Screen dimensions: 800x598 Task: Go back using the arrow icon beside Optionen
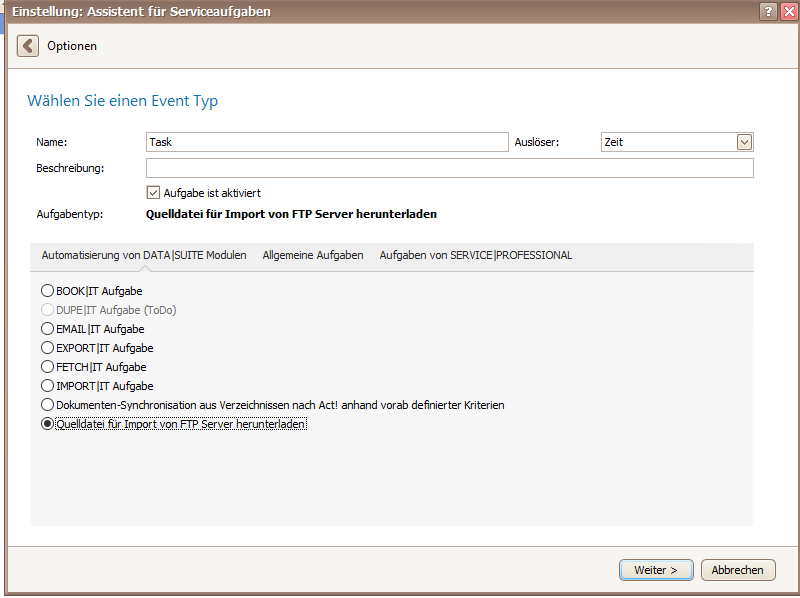click(28, 46)
